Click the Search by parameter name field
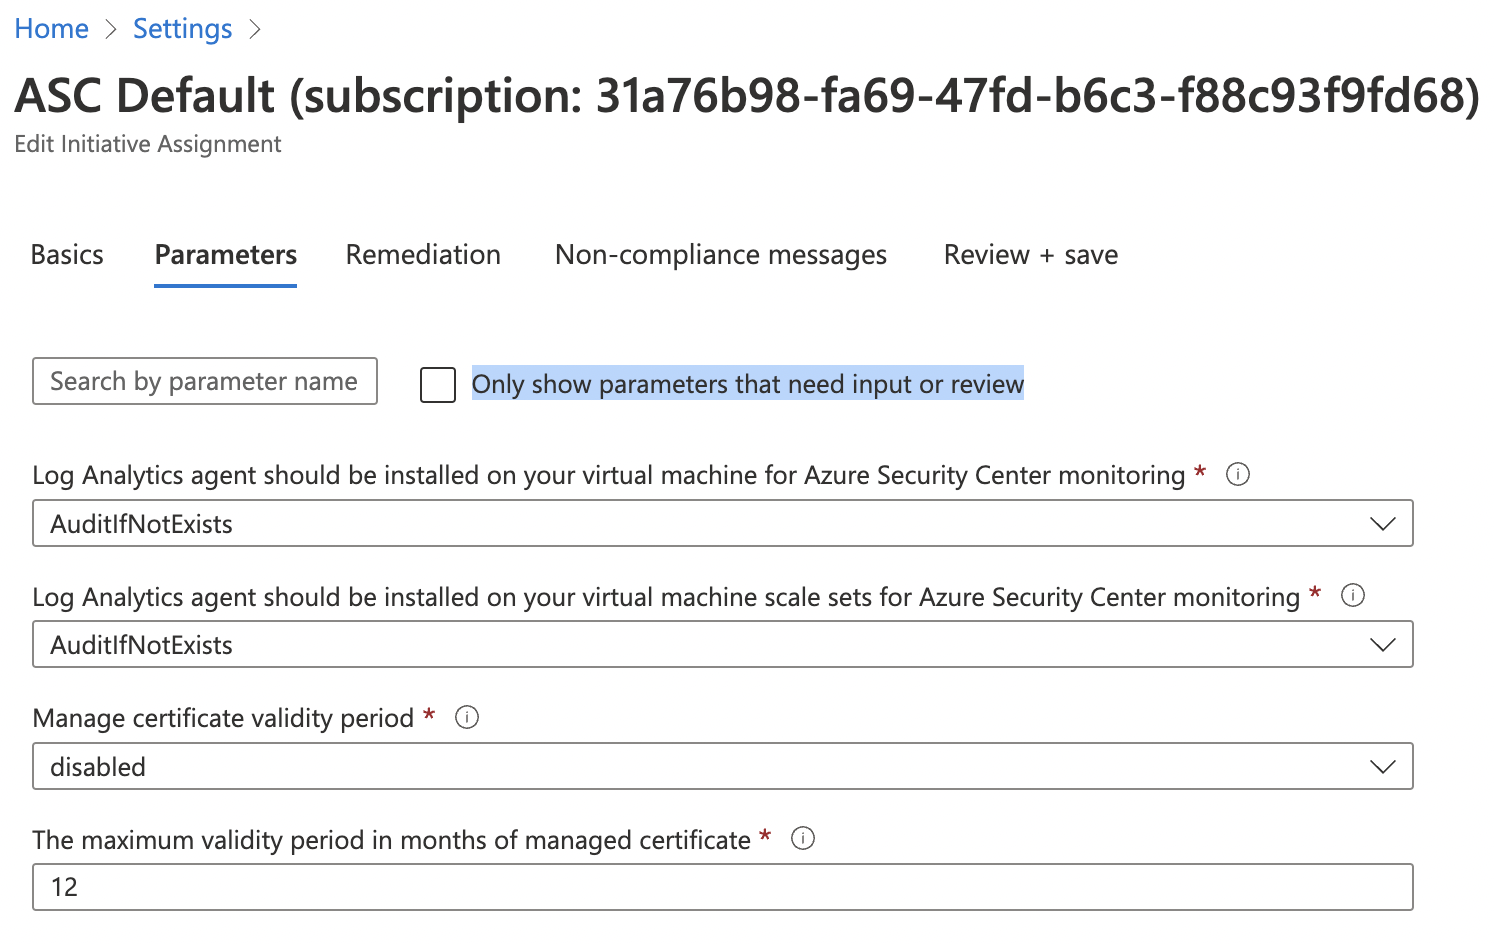1494x944 pixels. coord(204,381)
